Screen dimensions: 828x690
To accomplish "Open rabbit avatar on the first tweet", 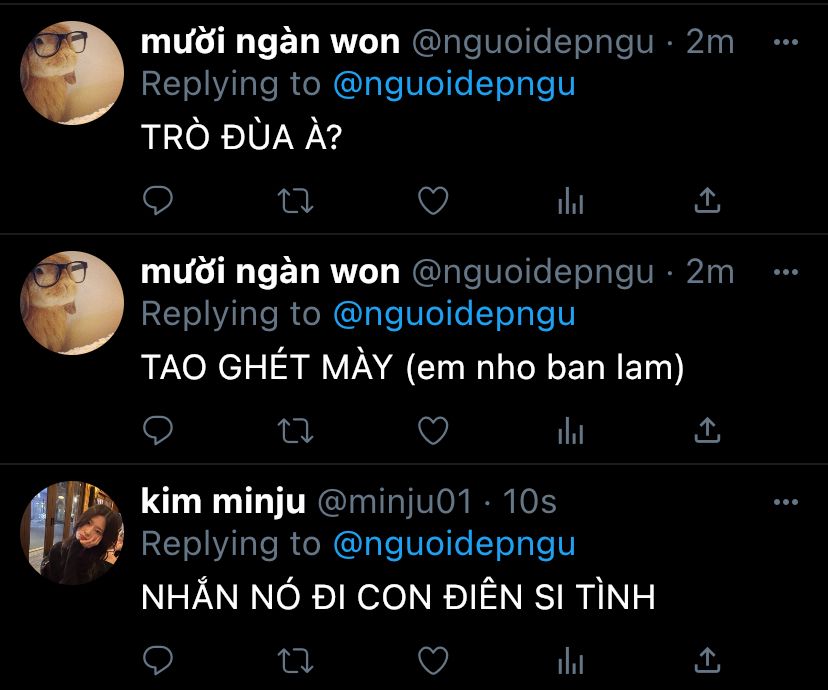I will tap(72, 73).
